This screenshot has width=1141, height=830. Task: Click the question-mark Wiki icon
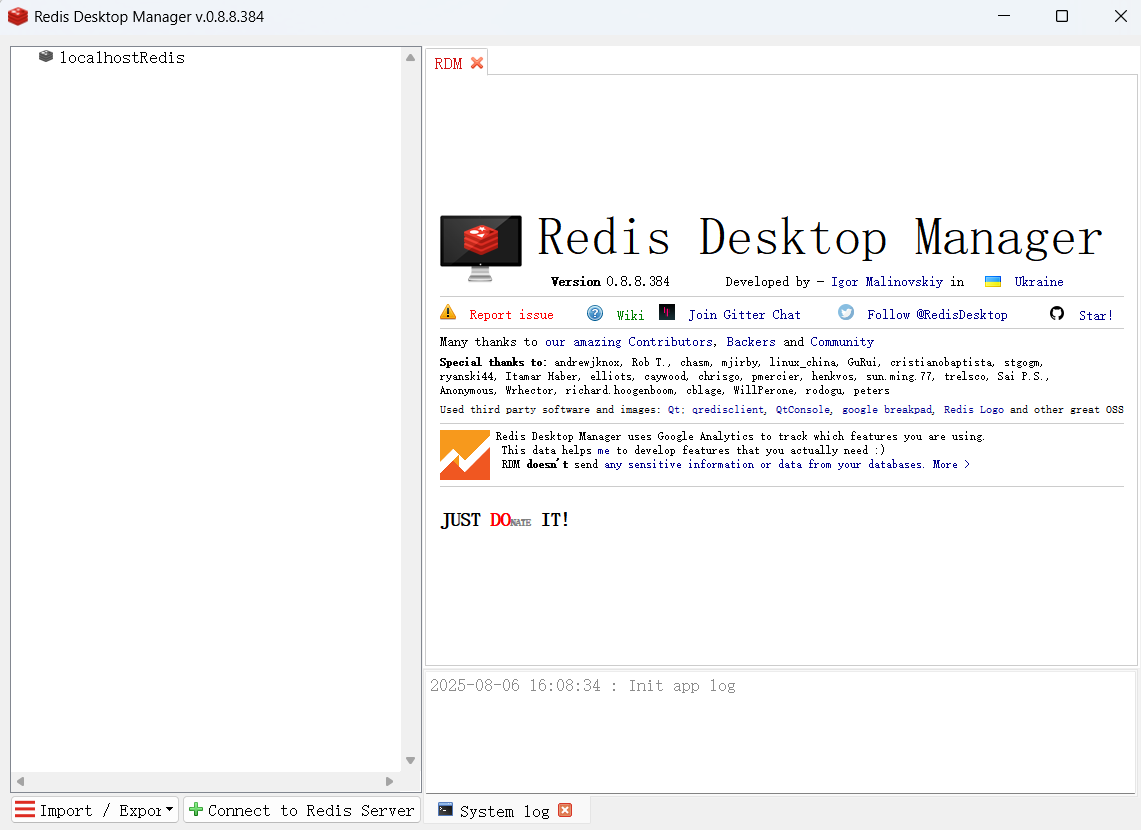click(595, 314)
